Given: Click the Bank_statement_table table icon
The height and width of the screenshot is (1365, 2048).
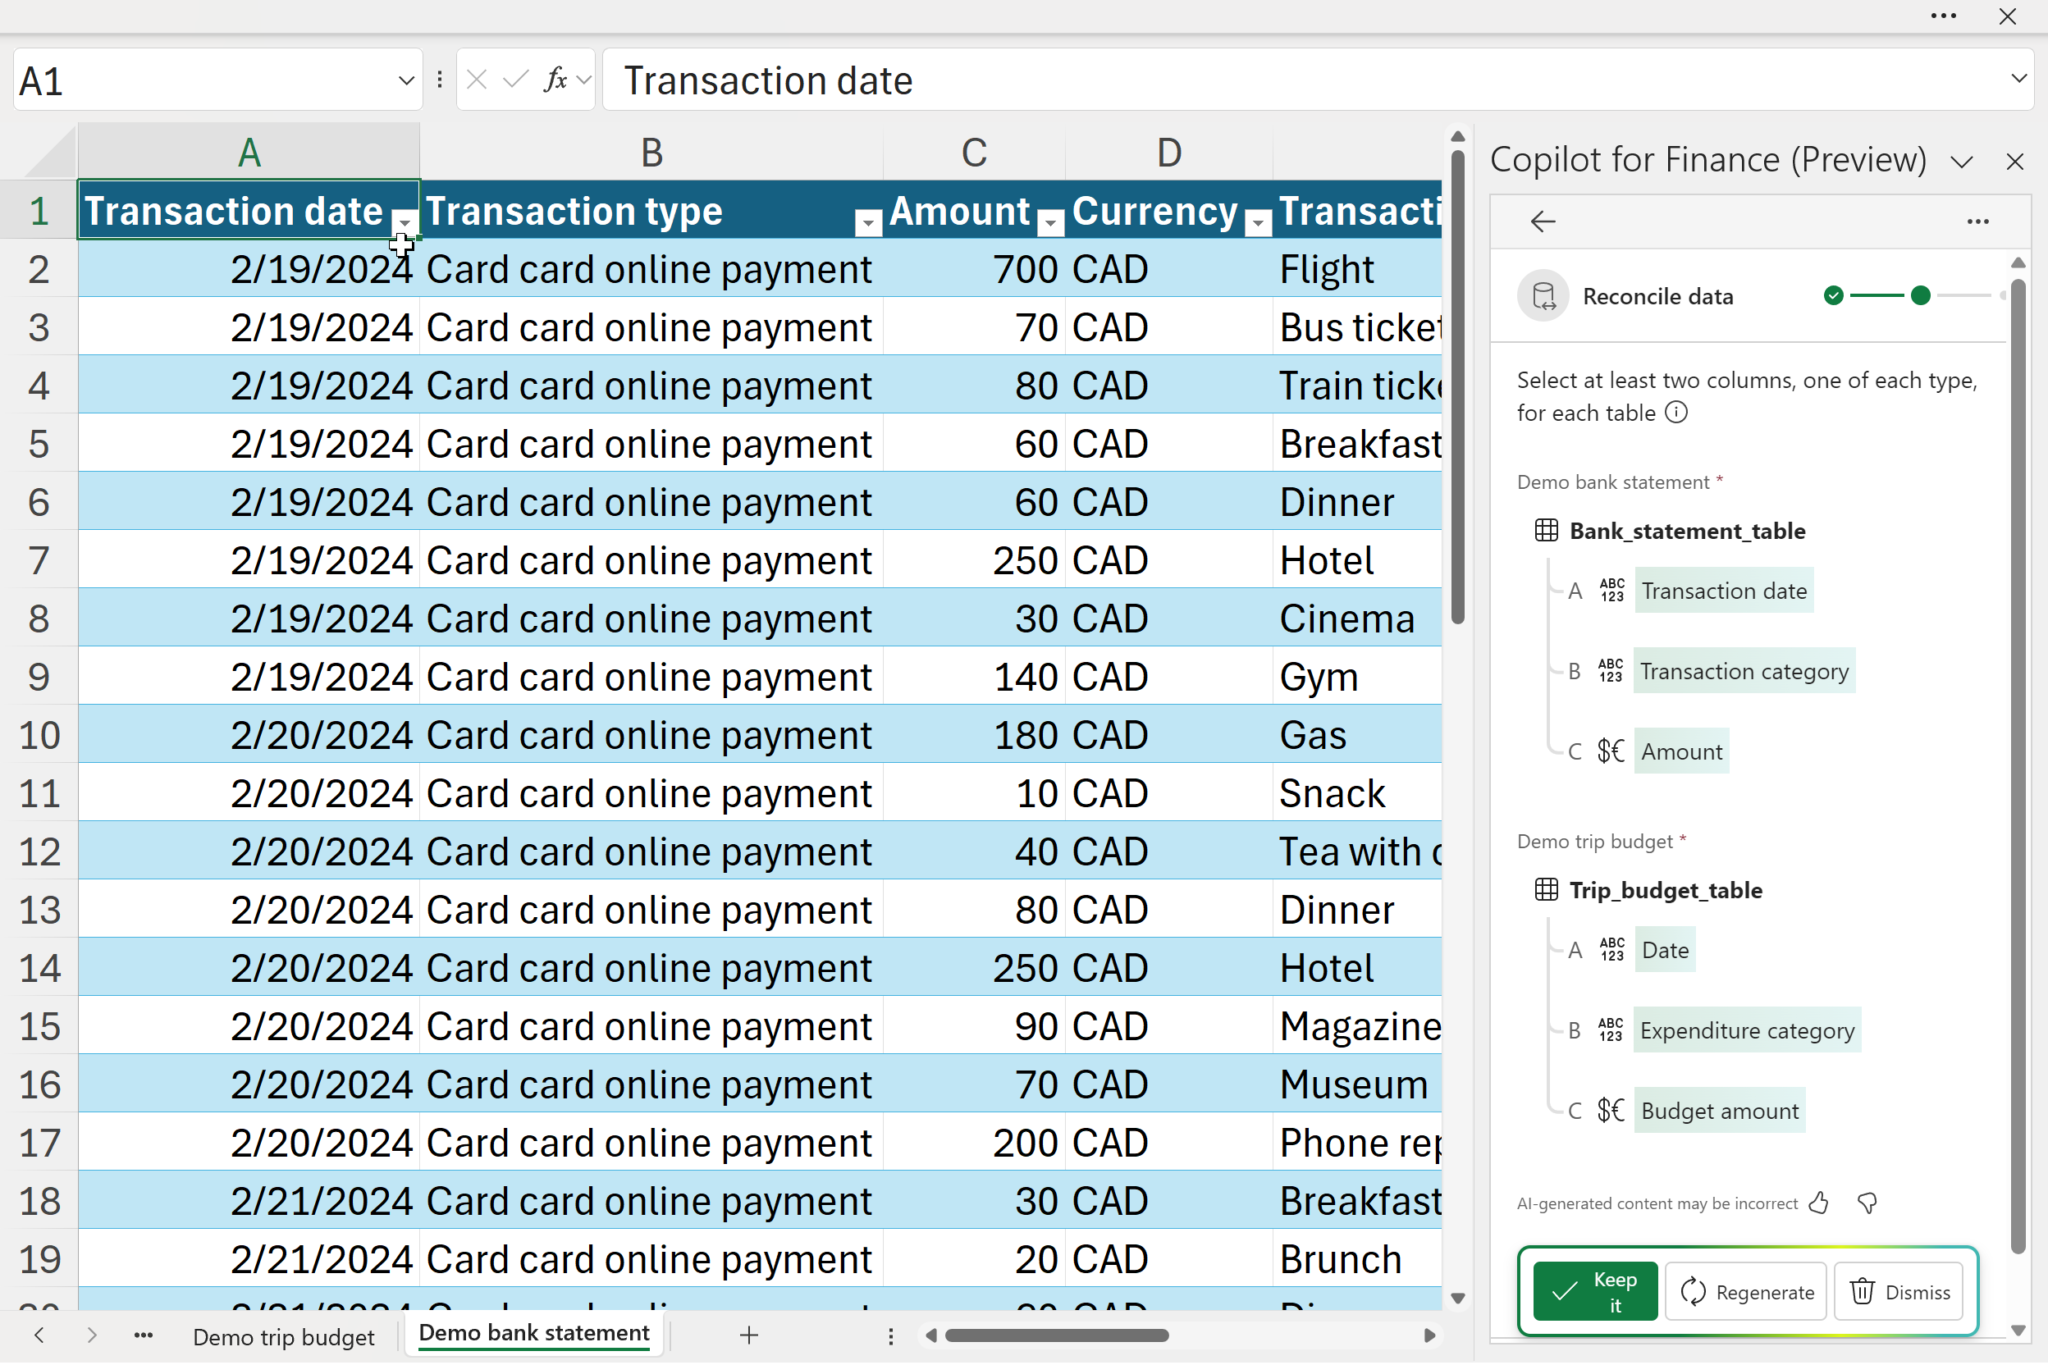Looking at the screenshot, I should click(1546, 531).
